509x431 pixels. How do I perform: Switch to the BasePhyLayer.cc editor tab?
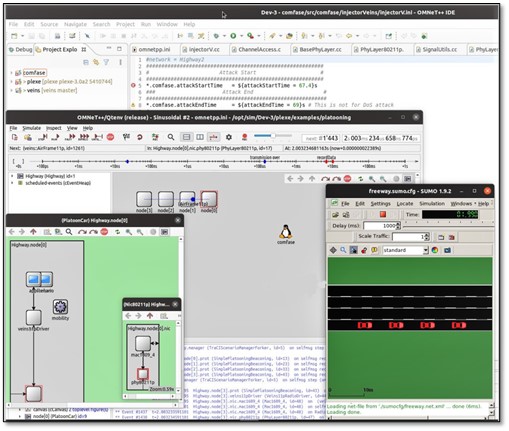click(320, 49)
